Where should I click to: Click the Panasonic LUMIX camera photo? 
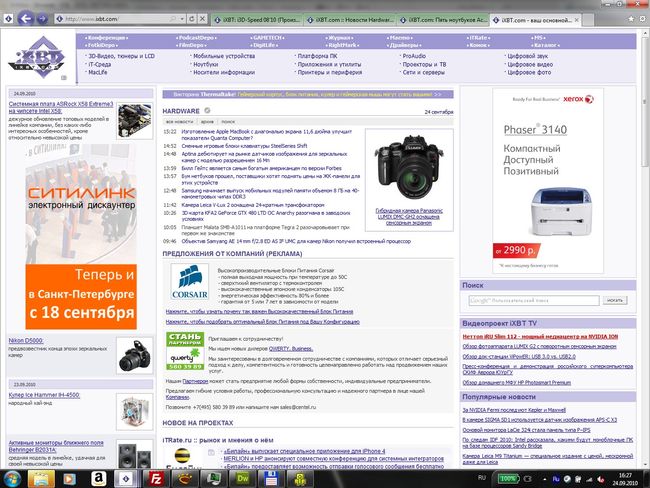pos(408,168)
